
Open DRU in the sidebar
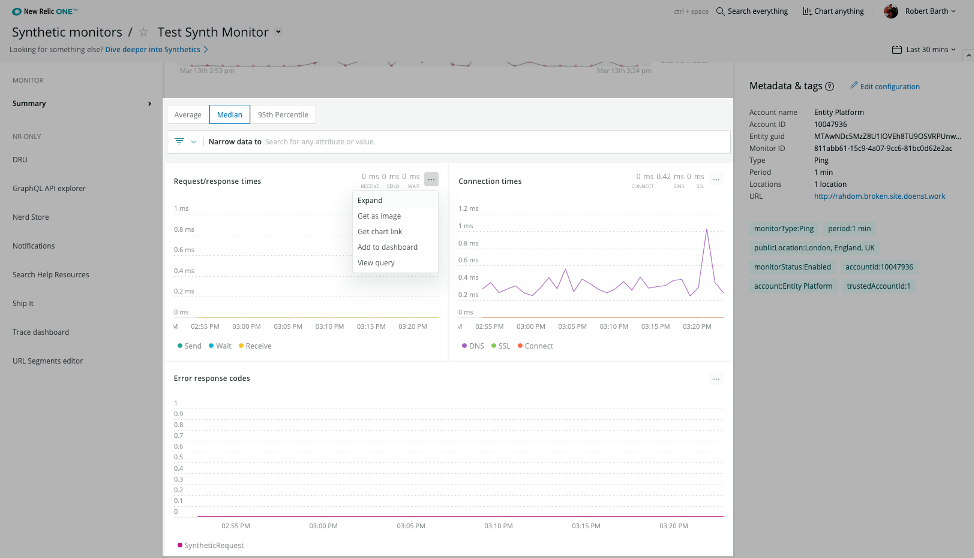click(x=20, y=160)
